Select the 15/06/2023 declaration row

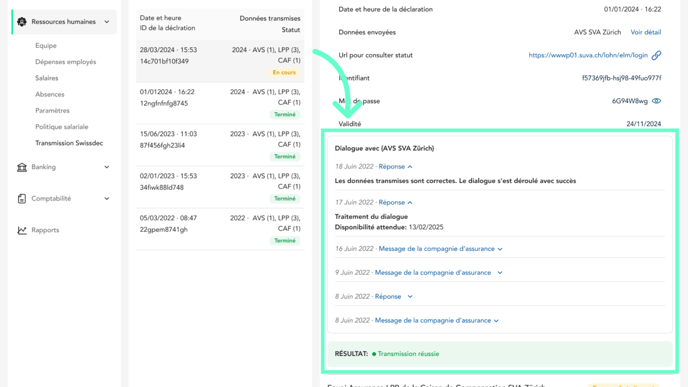point(220,145)
